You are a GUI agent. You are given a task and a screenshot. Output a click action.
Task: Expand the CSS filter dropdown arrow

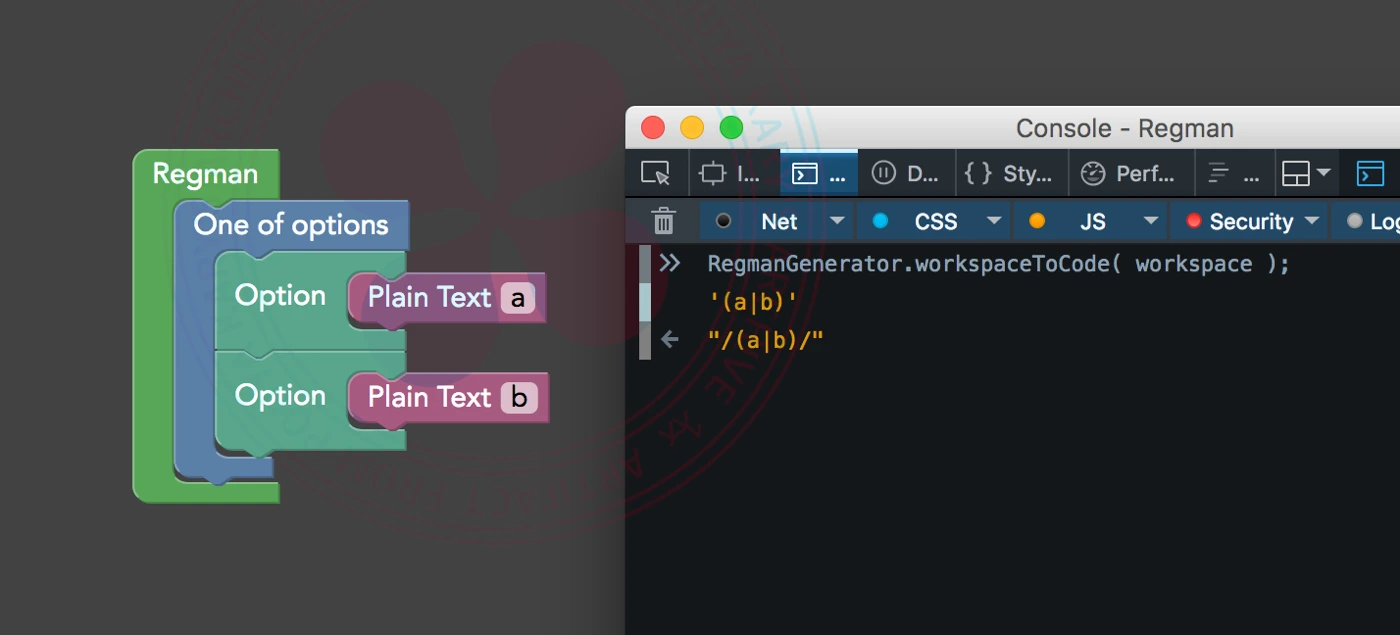[993, 221]
